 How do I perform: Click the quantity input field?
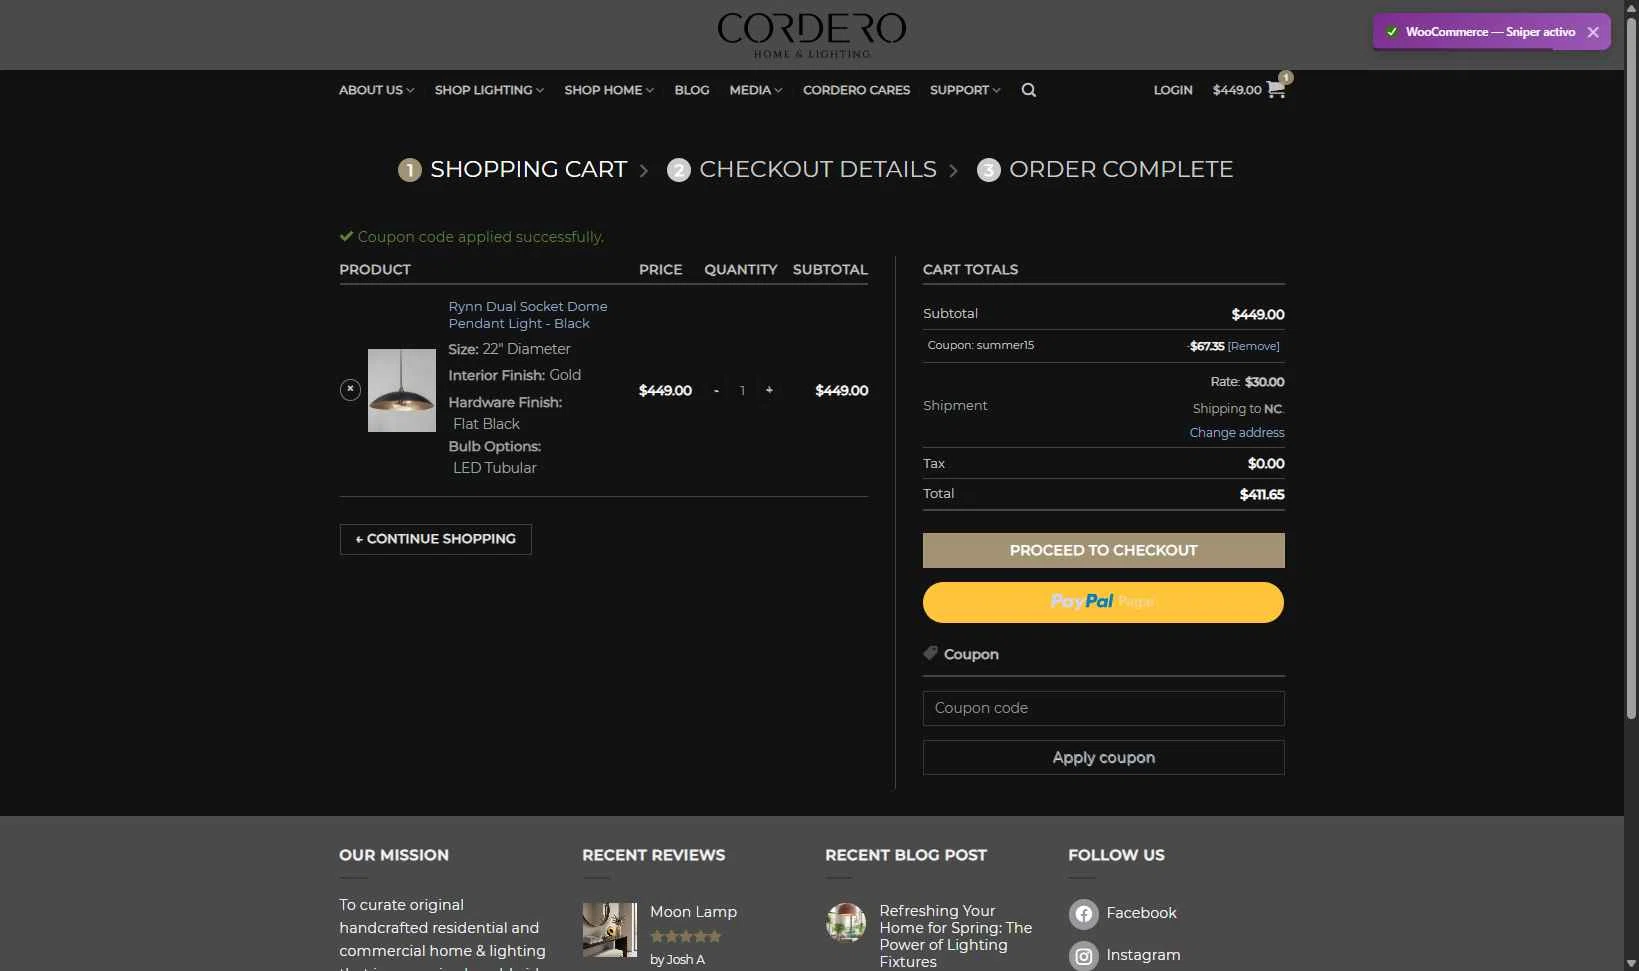click(742, 390)
